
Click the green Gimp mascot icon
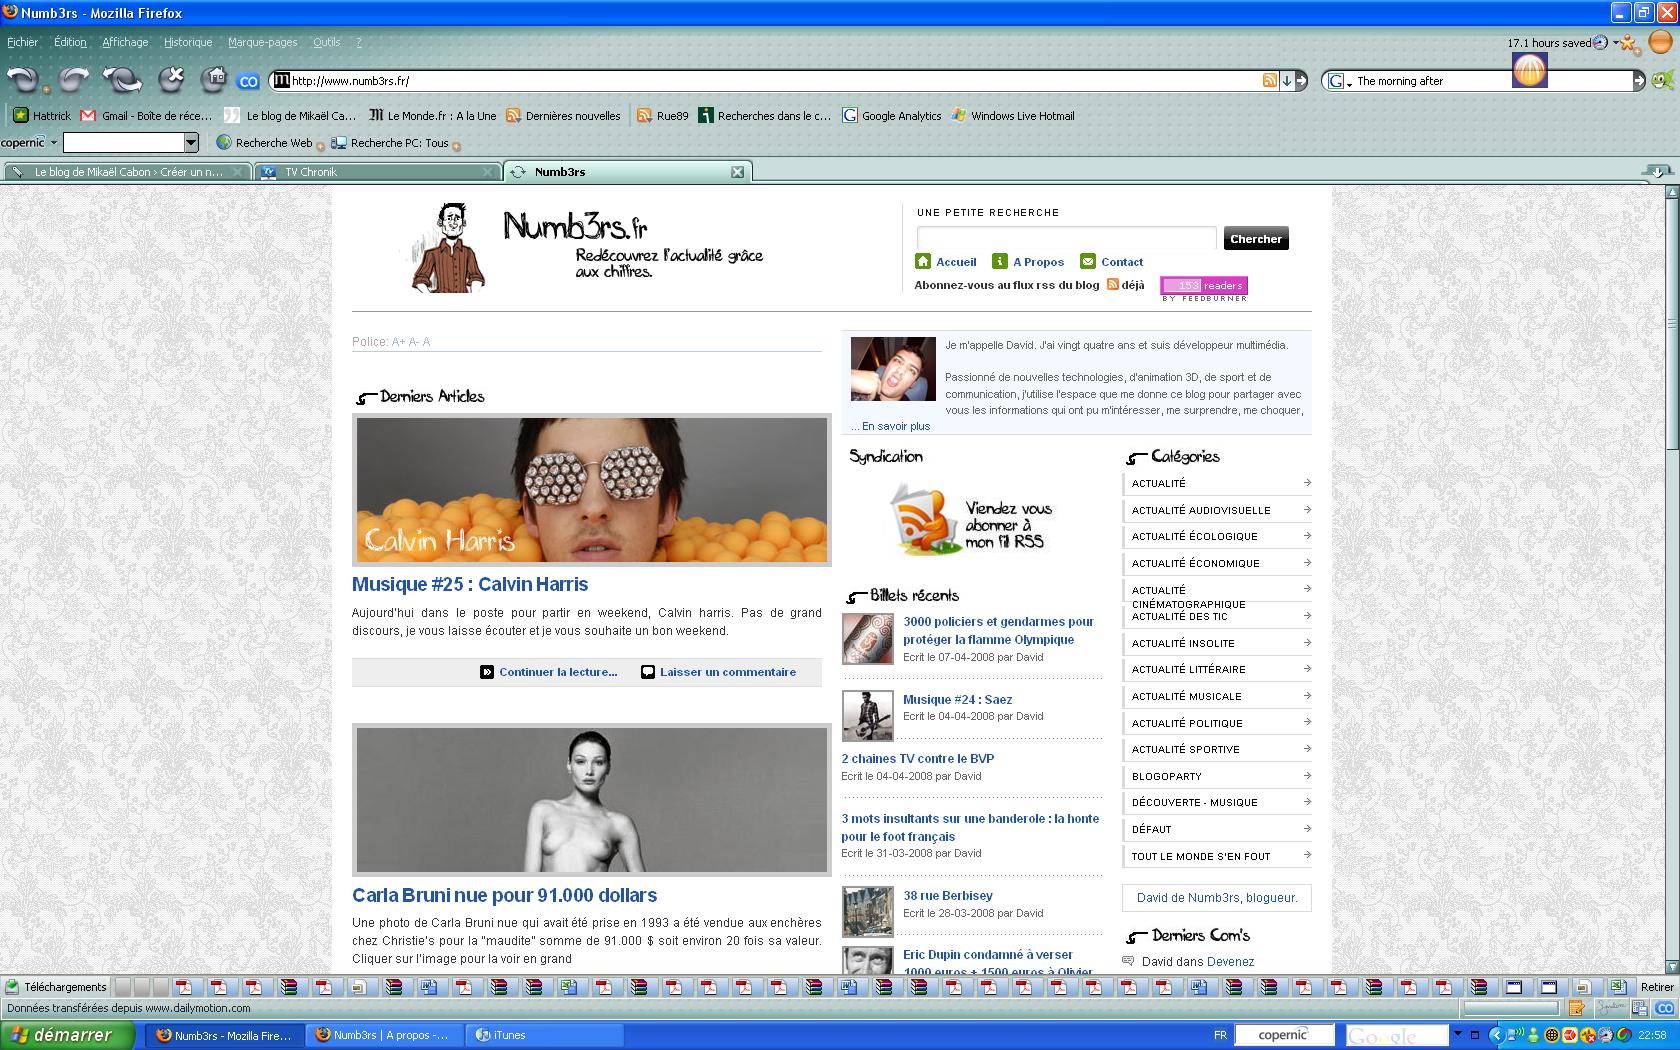pyautogui.click(x=1662, y=81)
